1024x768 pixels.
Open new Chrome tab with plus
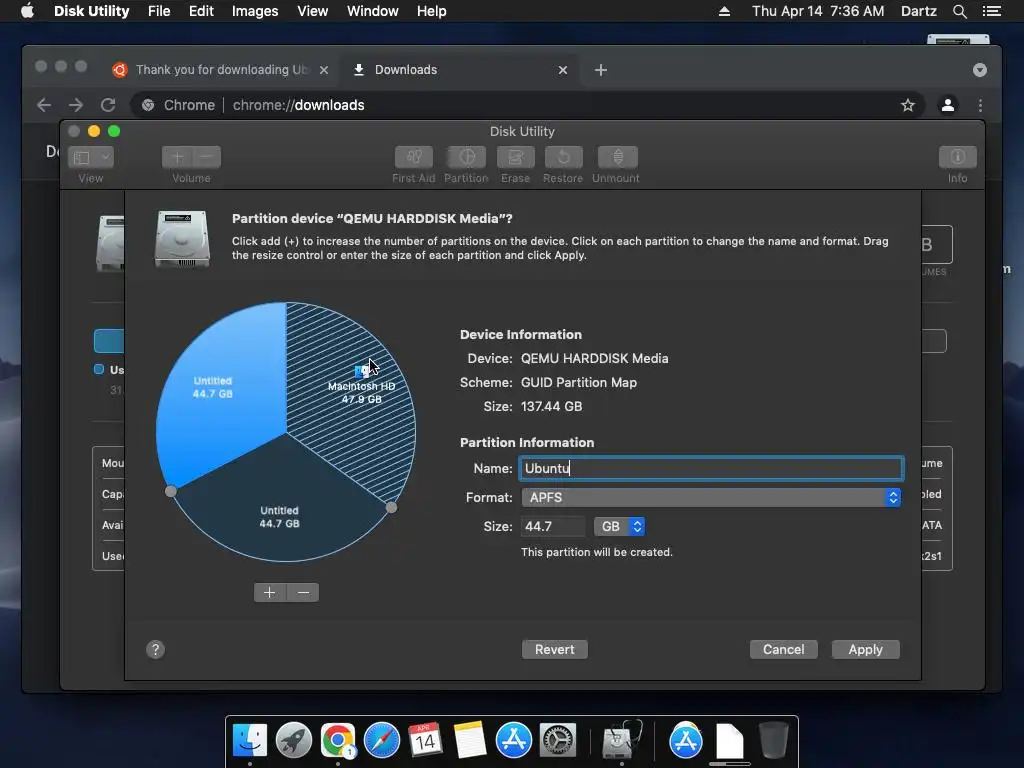[601, 70]
